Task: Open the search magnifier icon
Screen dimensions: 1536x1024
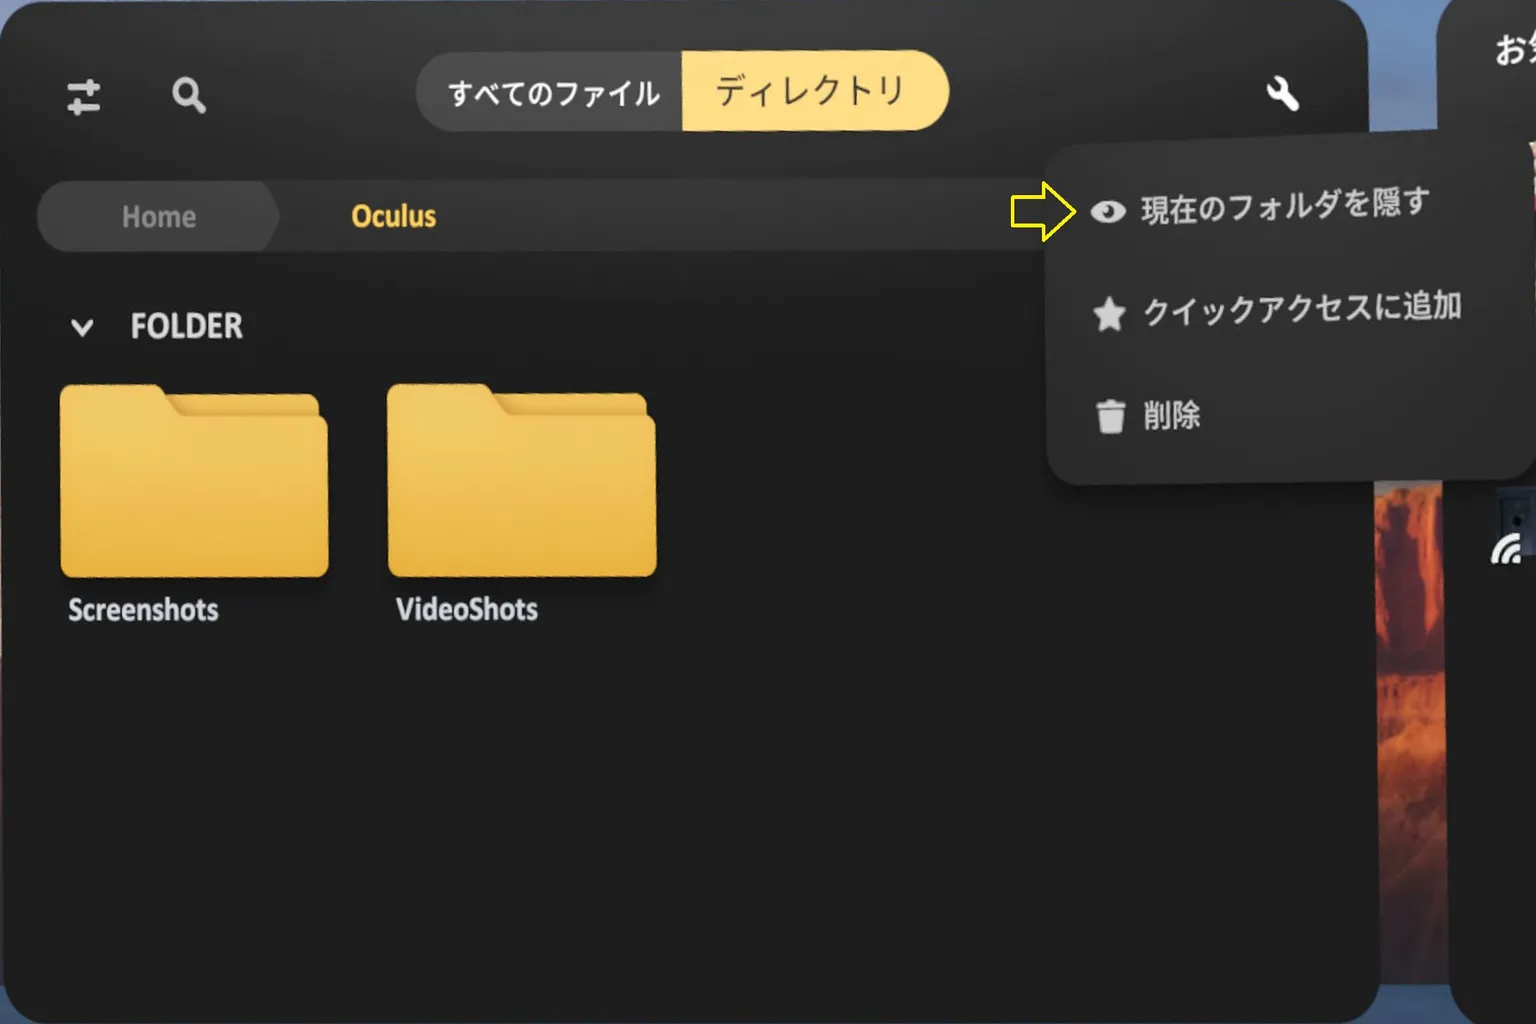Action: click(189, 96)
